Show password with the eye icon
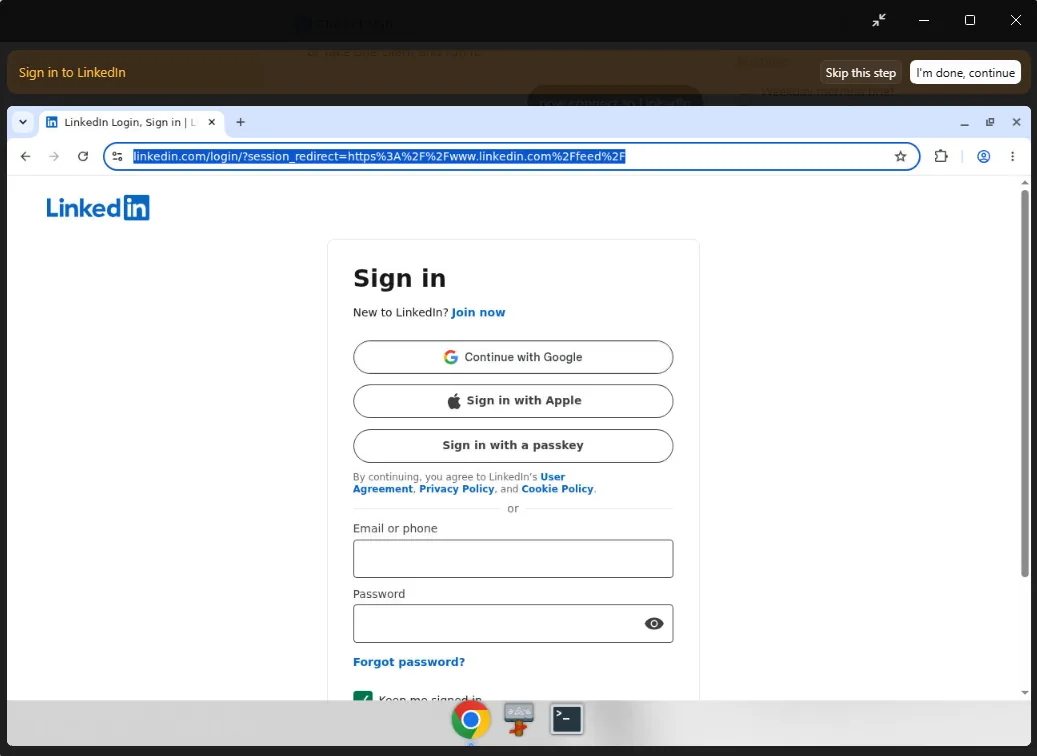This screenshot has height=756, width=1037. click(x=653, y=624)
